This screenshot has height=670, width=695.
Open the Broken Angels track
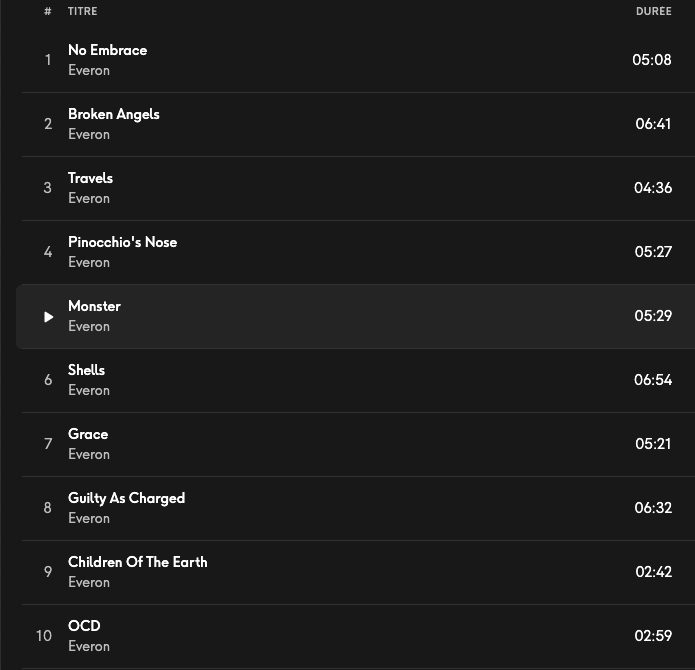coord(113,114)
